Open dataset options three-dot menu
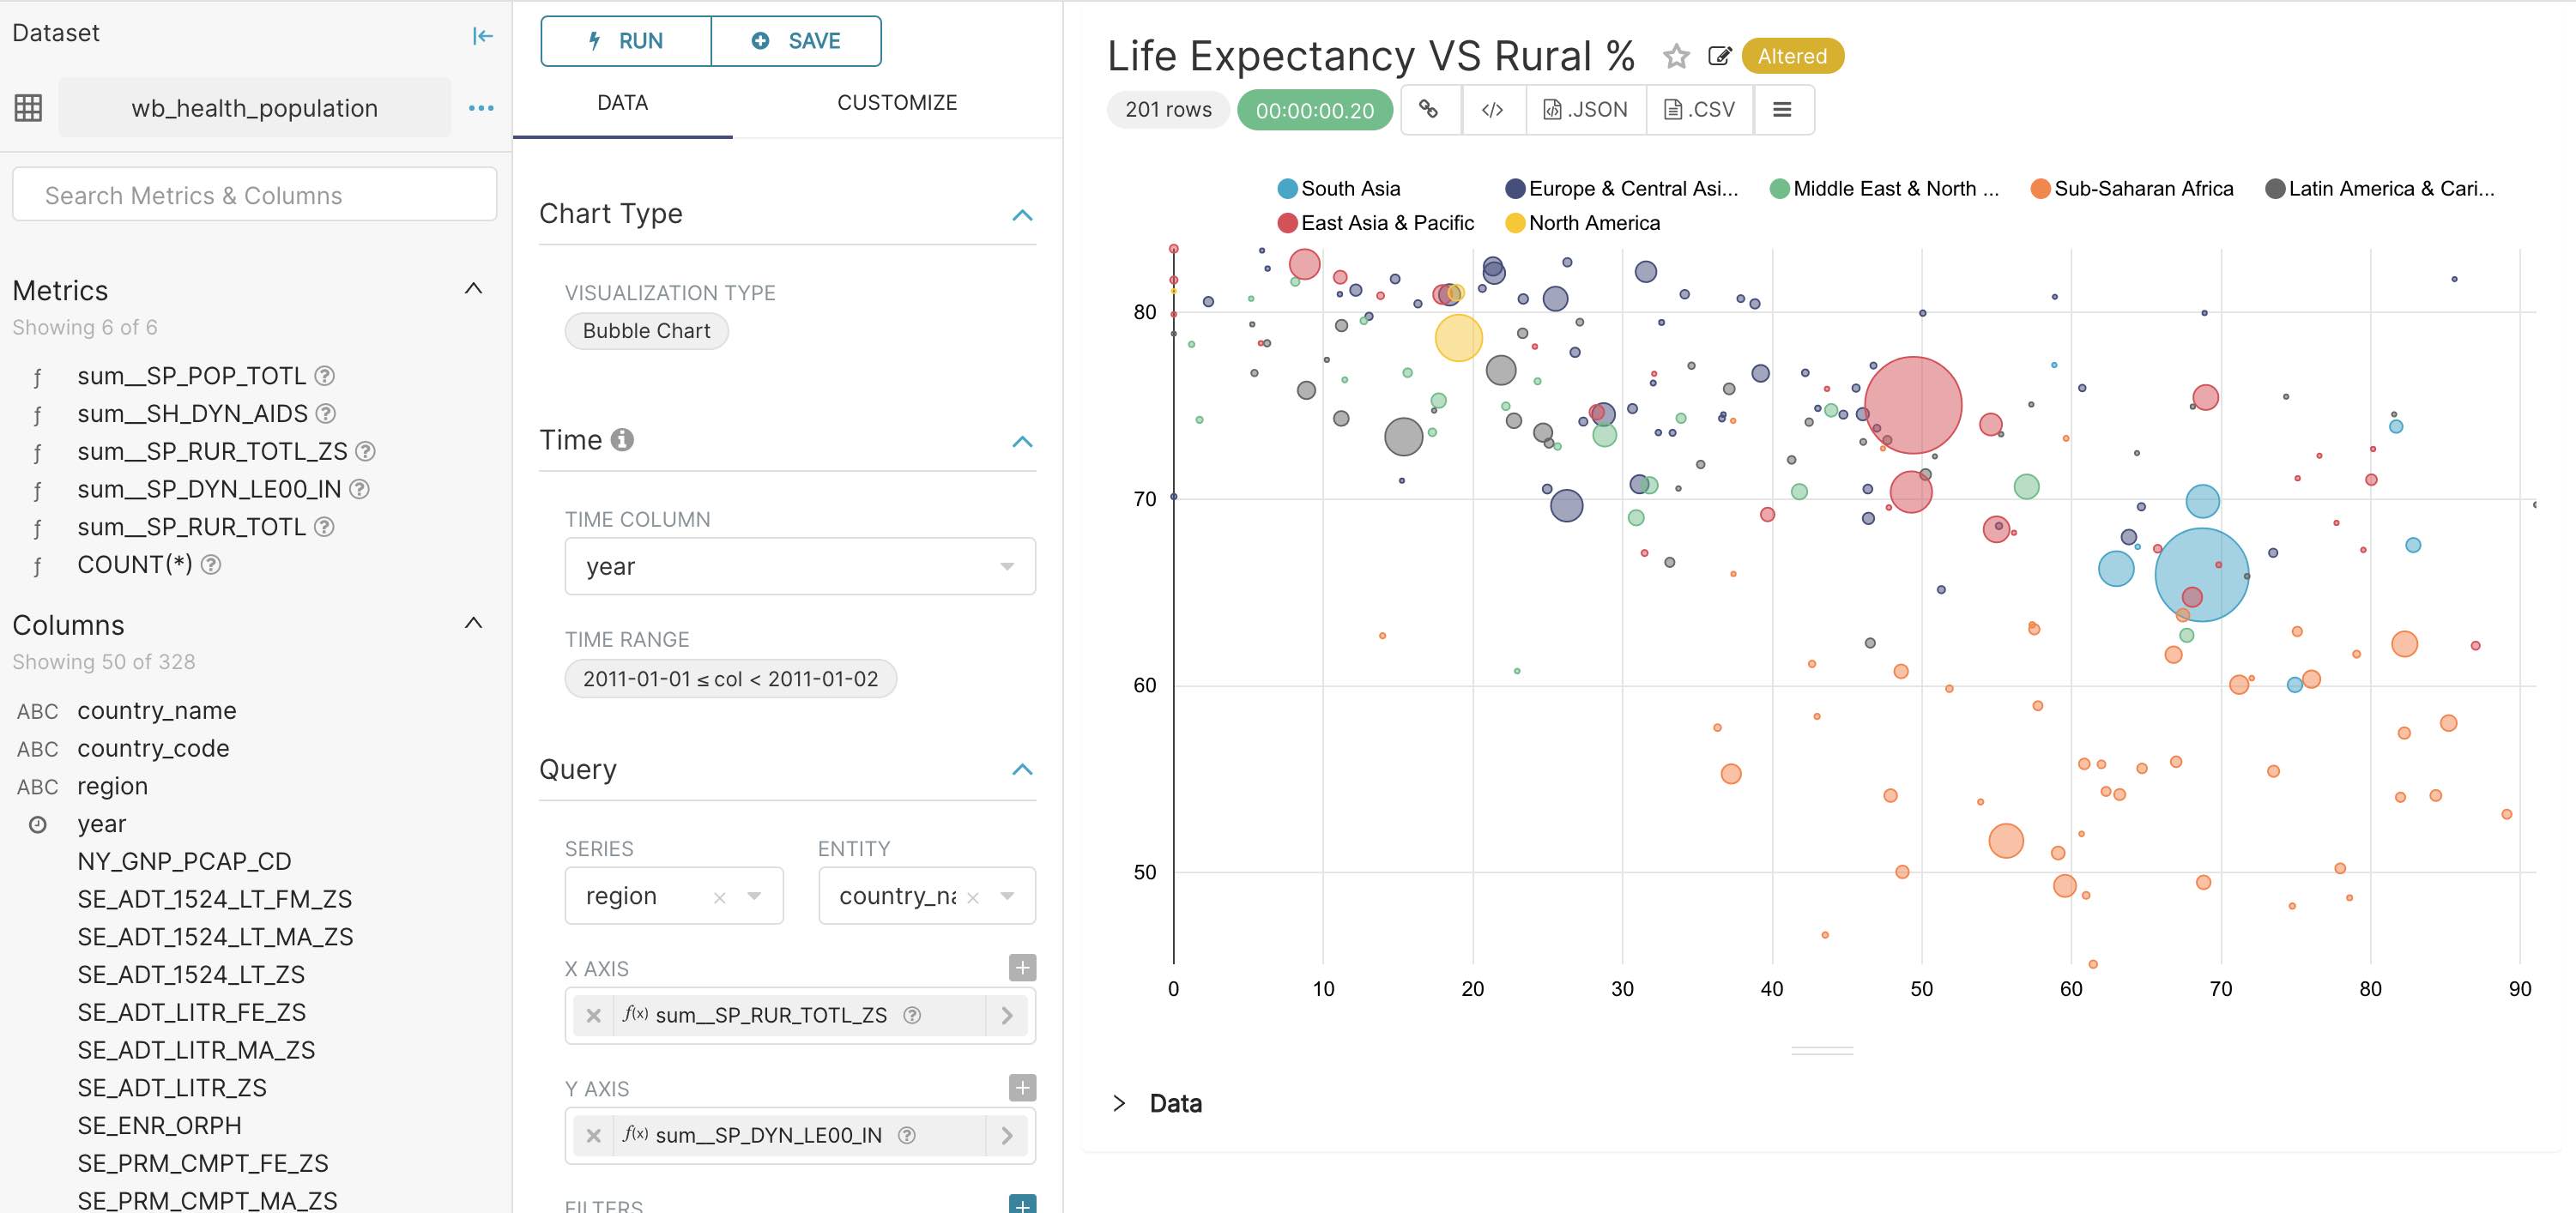 pos(481,108)
